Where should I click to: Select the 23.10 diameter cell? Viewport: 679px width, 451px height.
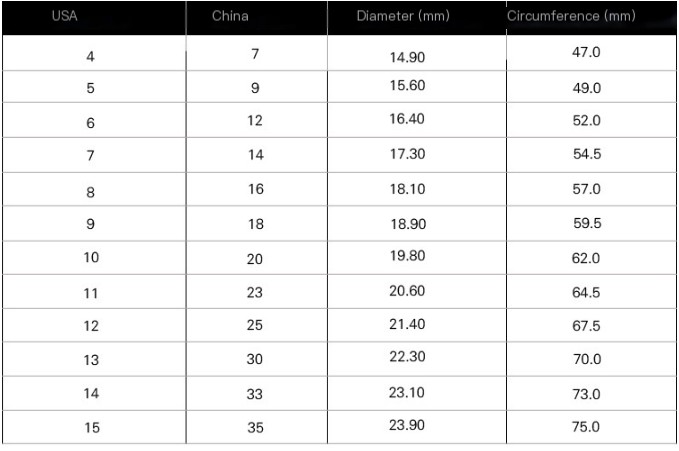(x=407, y=392)
